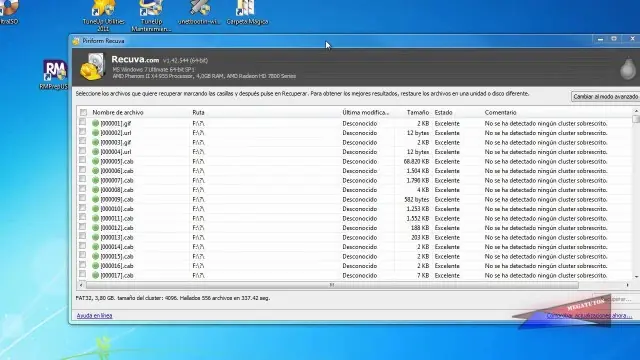
Task: Click the vertical scrollbar up arrow
Action: pos(636,111)
